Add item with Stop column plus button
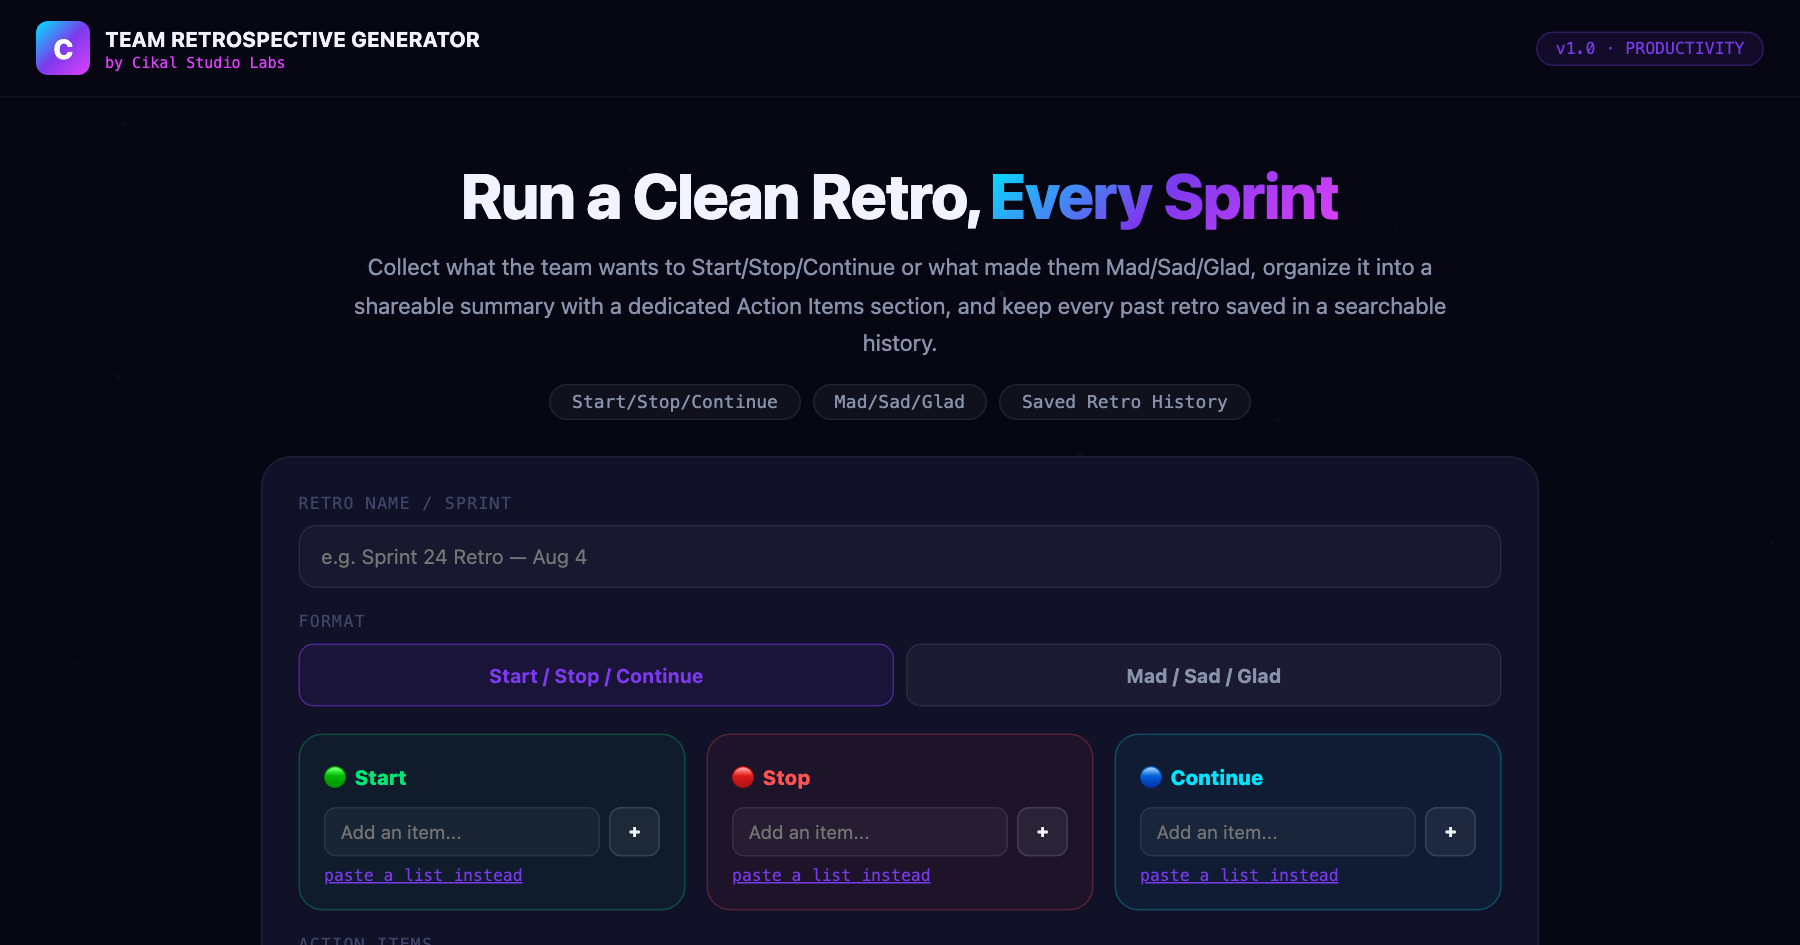This screenshot has width=1800, height=945. pyautogui.click(x=1043, y=832)
